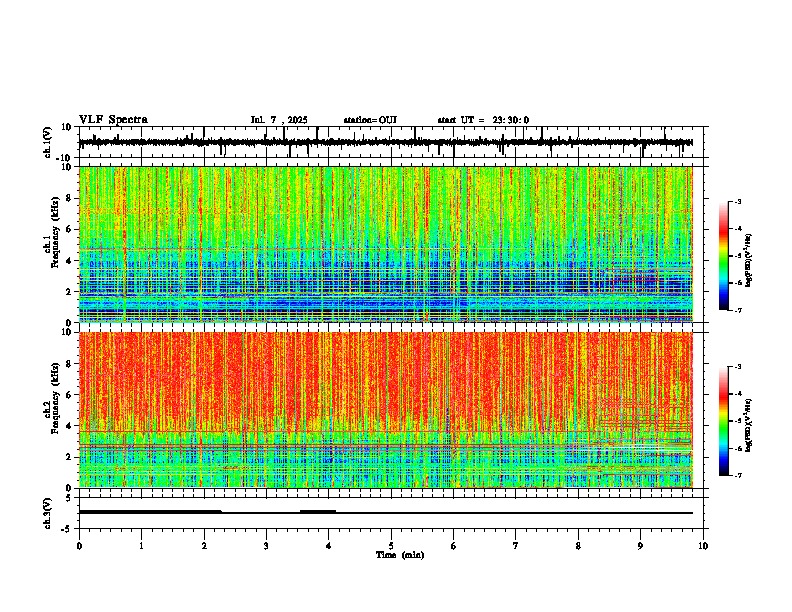Click the ch.2 color bar log(PSD) unit label
The height and width of the screenshot is (612, 792).
click(x=749, y=425)
